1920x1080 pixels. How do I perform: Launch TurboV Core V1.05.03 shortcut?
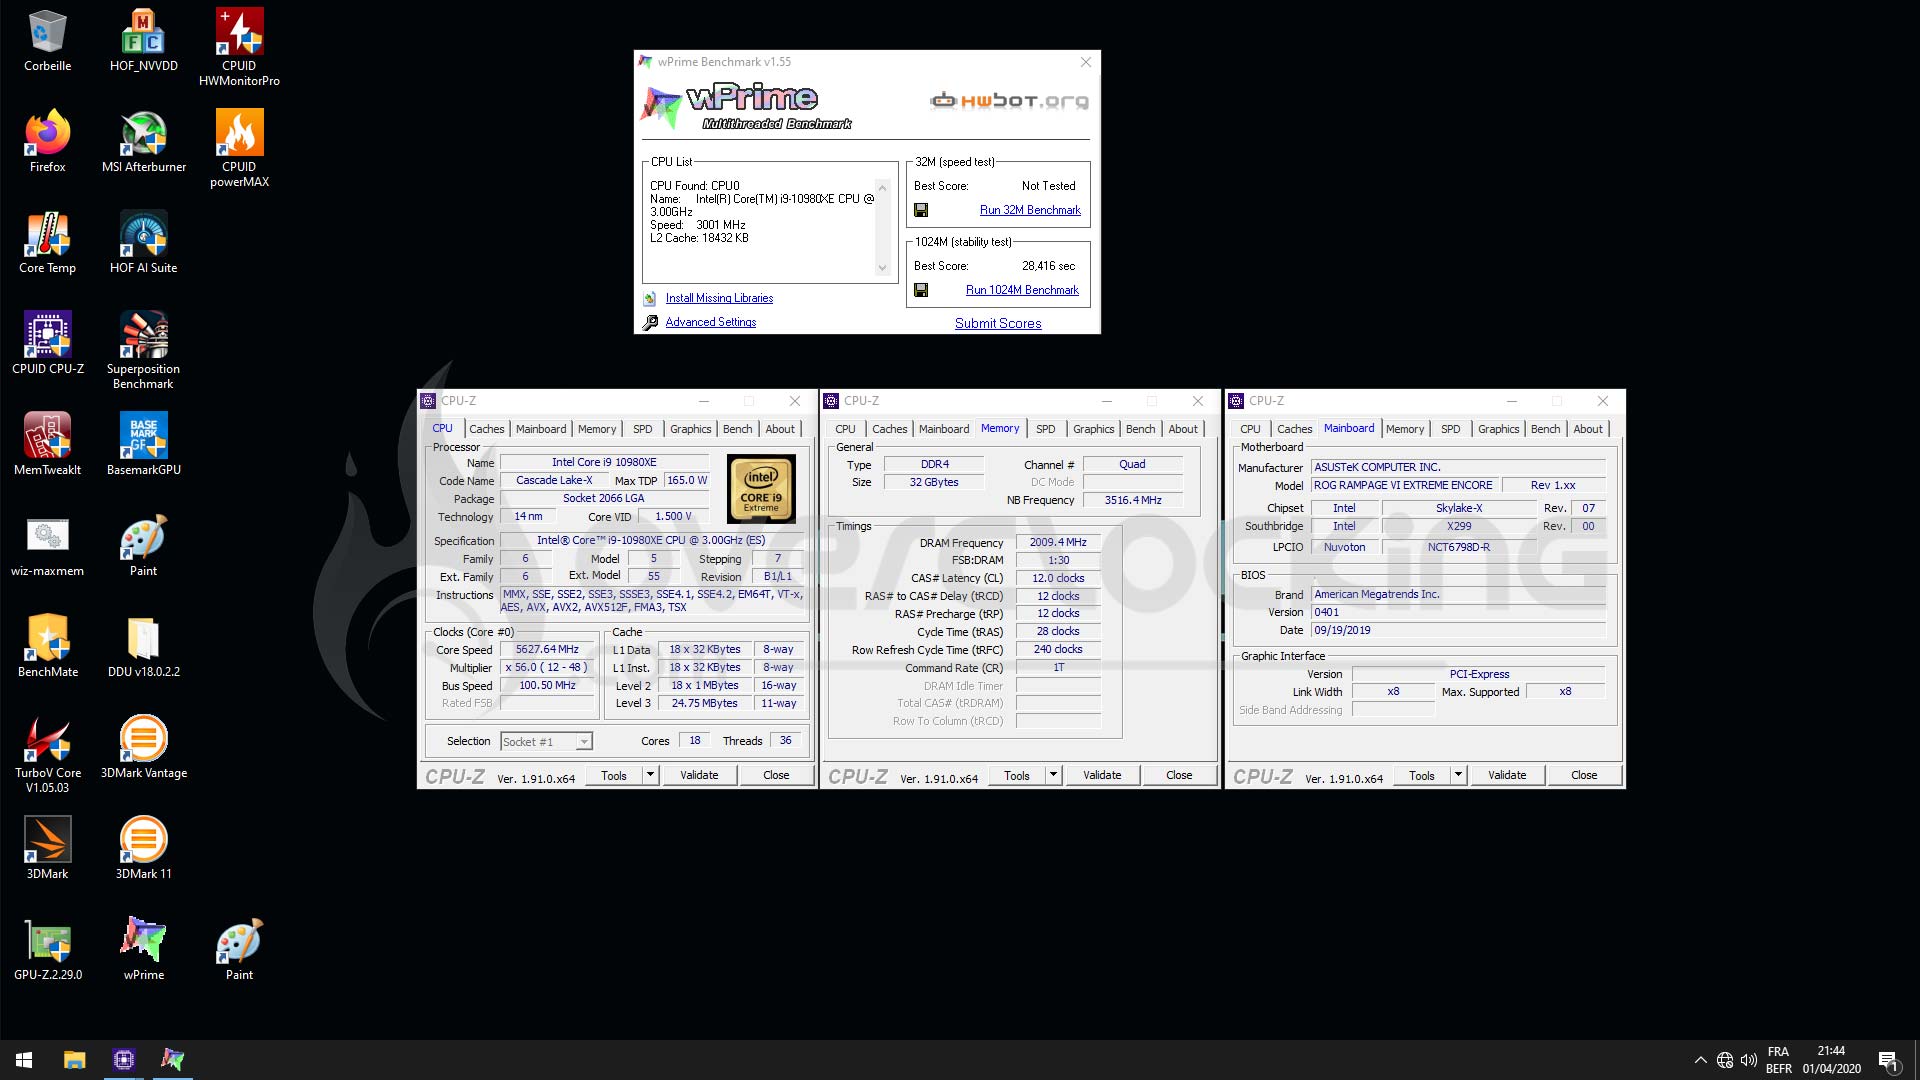[x=47, y=754]
